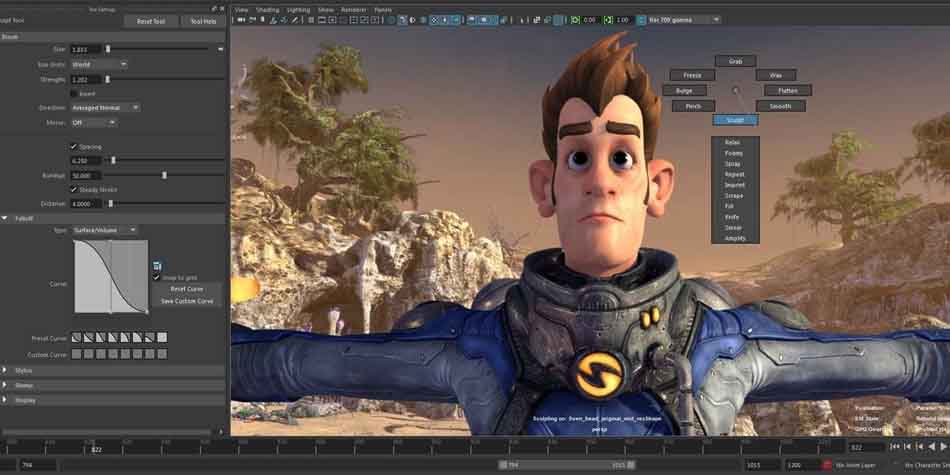Toggle the viewport grid icon
This screenshot has height=475, width=950.
[x=311, y=19]
